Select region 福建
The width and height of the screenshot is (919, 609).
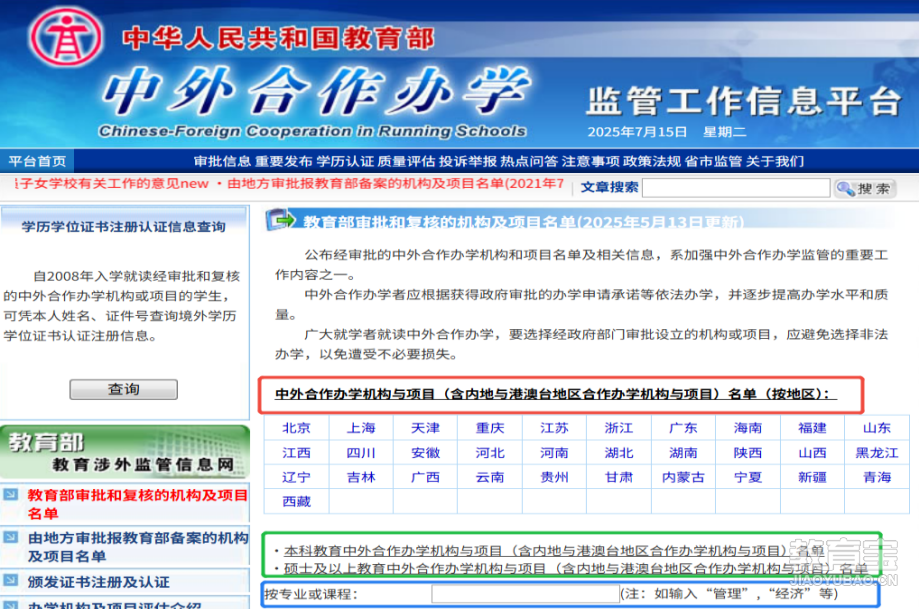(x=812, y=428)
